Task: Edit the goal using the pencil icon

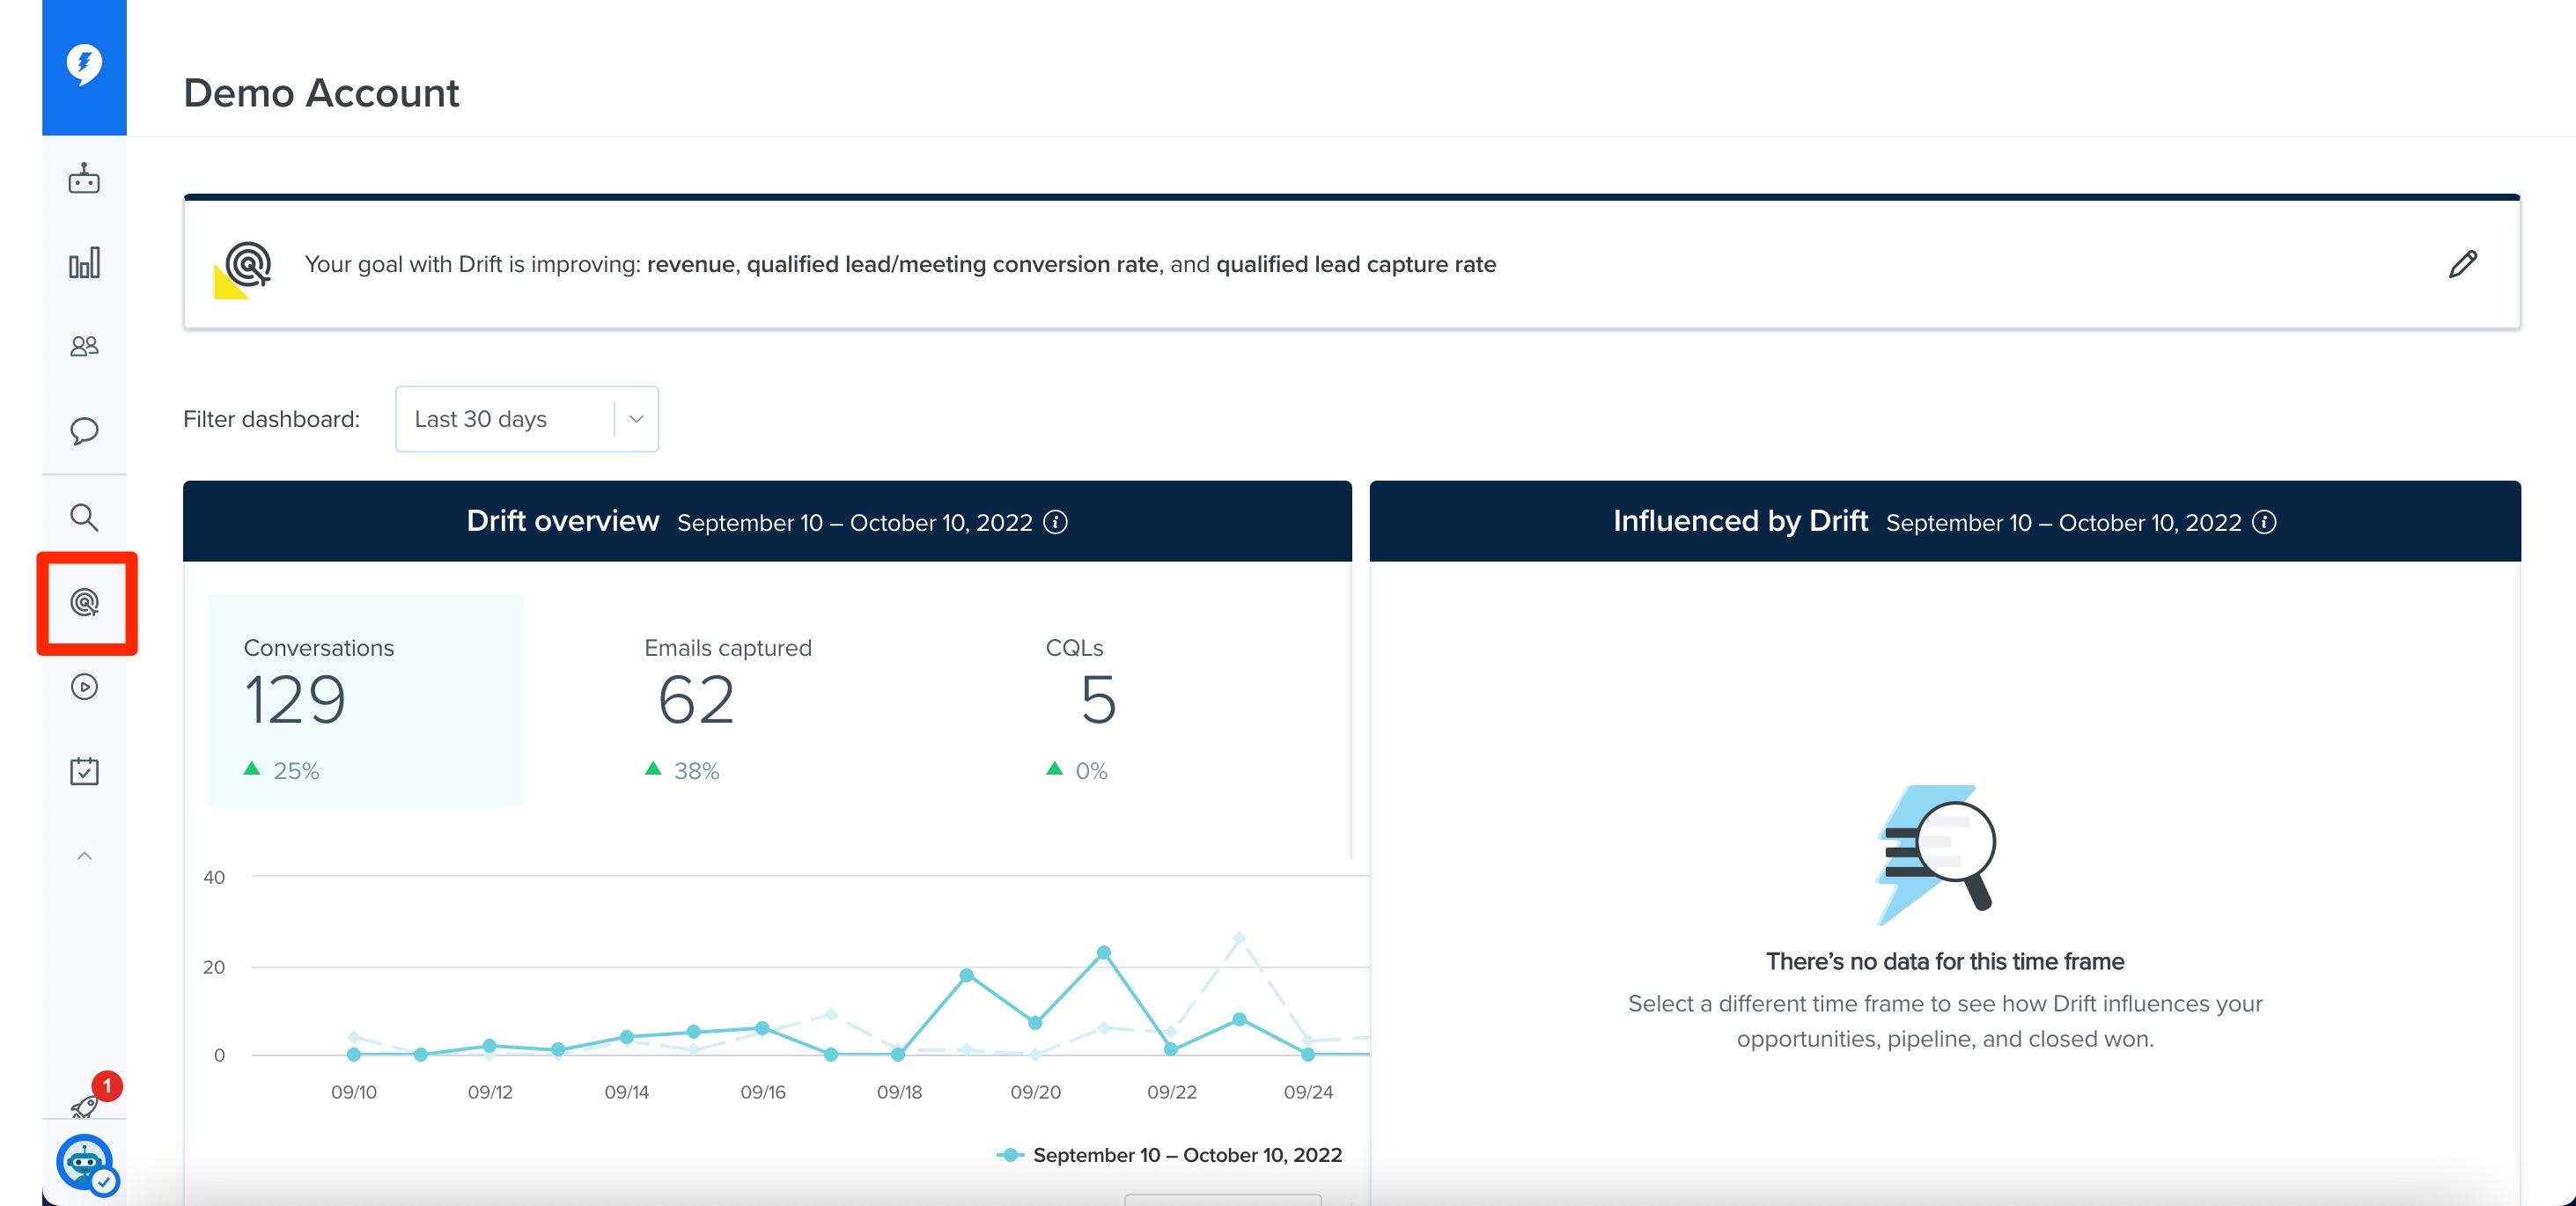Action: [x=2462, y=264]
